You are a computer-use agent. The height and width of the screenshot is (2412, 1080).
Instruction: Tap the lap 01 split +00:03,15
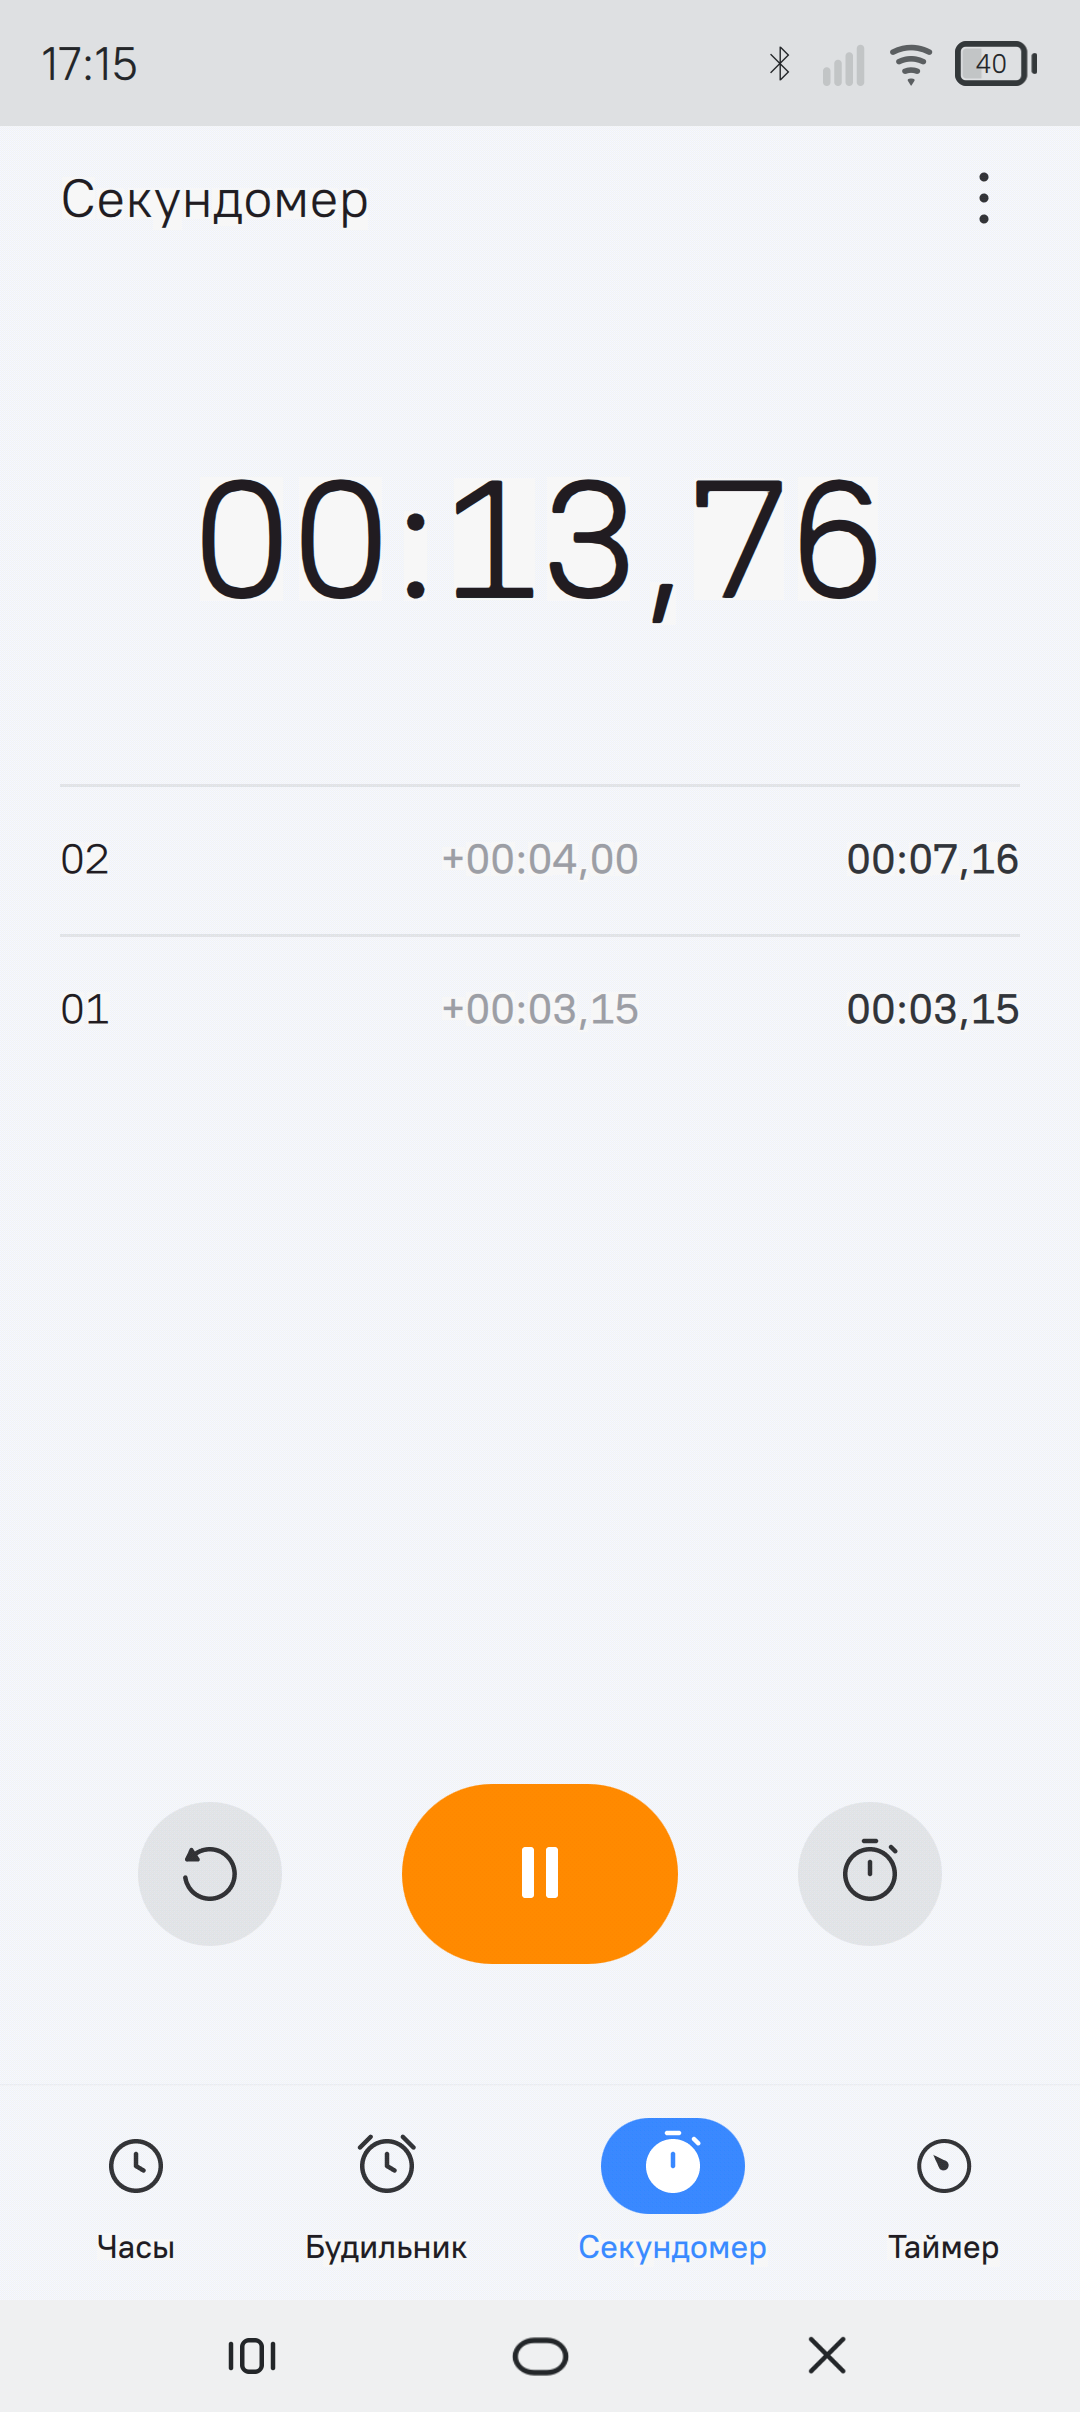[x=540, y=1010]
